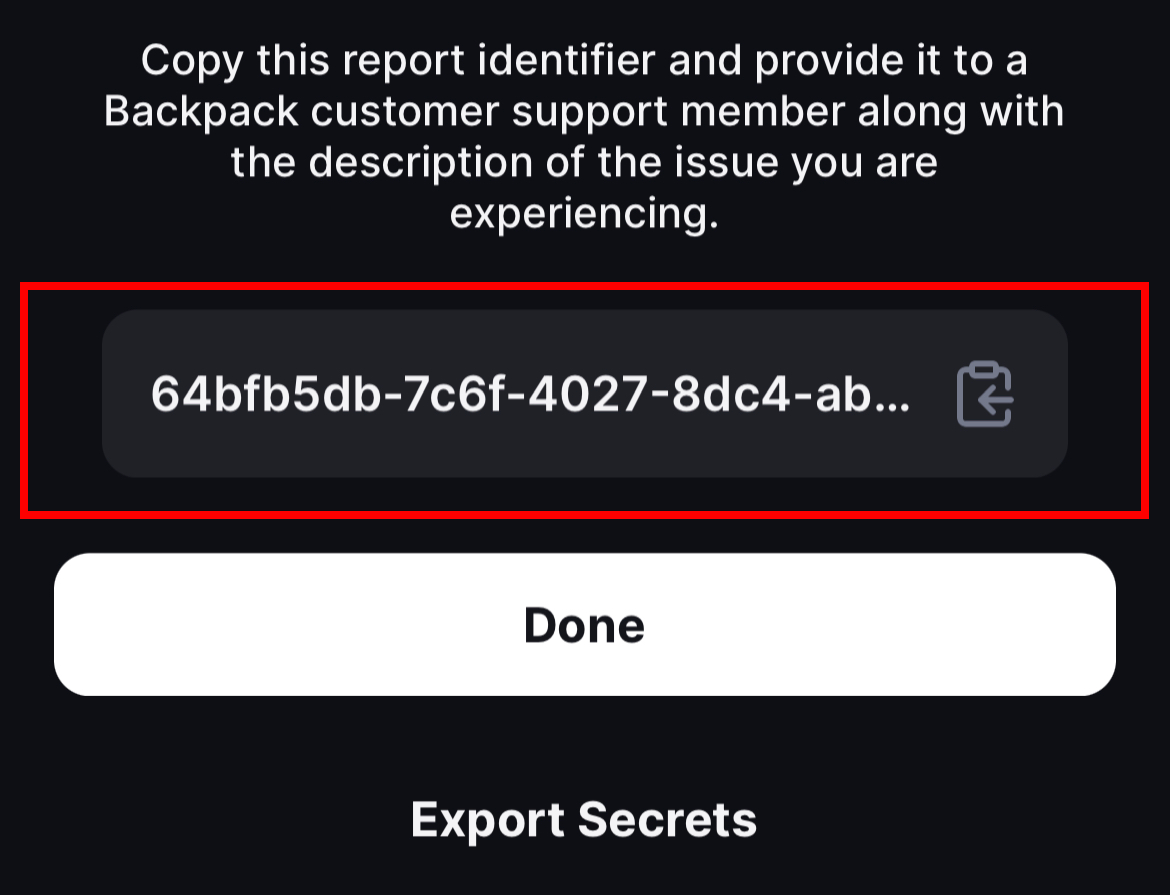Open the Export Secrets link
This screenshot has height=895, width=1170.
tap(584, 820)
